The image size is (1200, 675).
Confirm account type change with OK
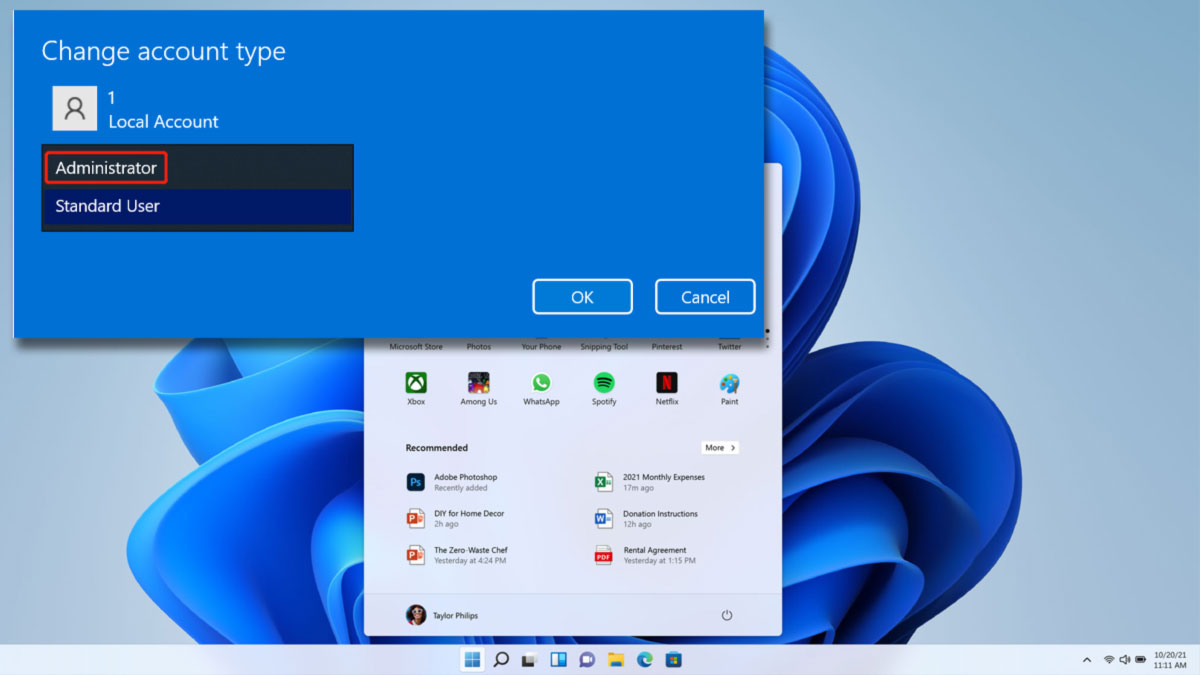tap(582, 296)
